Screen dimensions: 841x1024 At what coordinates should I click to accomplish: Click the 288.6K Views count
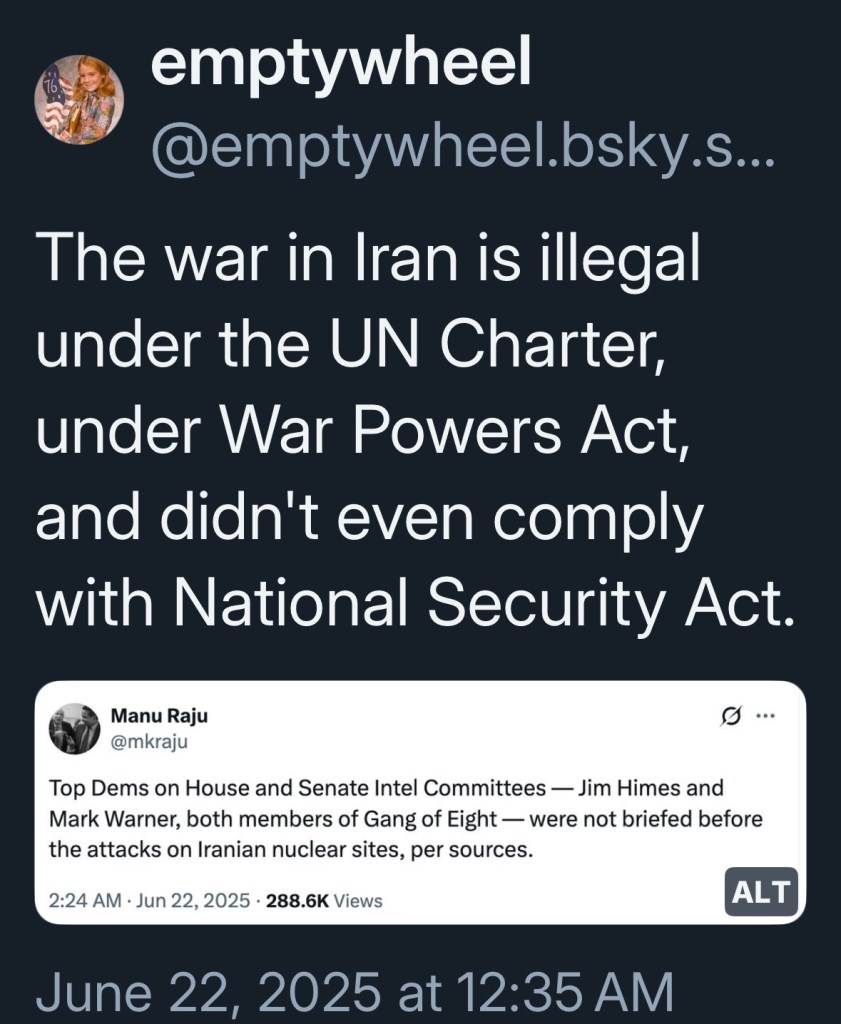[324, 900]
